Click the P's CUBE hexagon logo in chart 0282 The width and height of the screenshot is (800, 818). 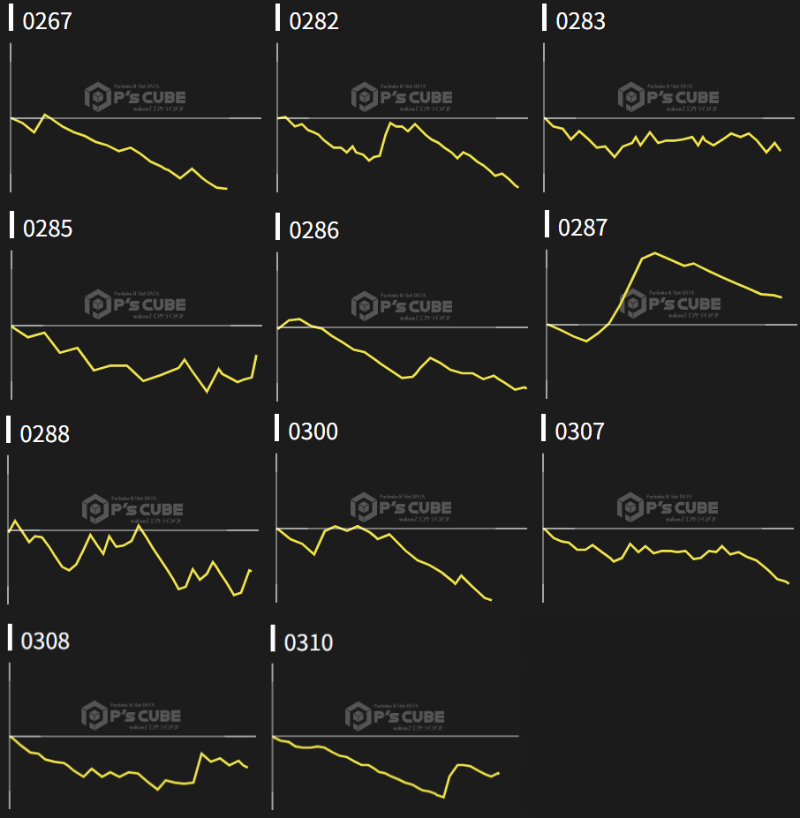364,98
